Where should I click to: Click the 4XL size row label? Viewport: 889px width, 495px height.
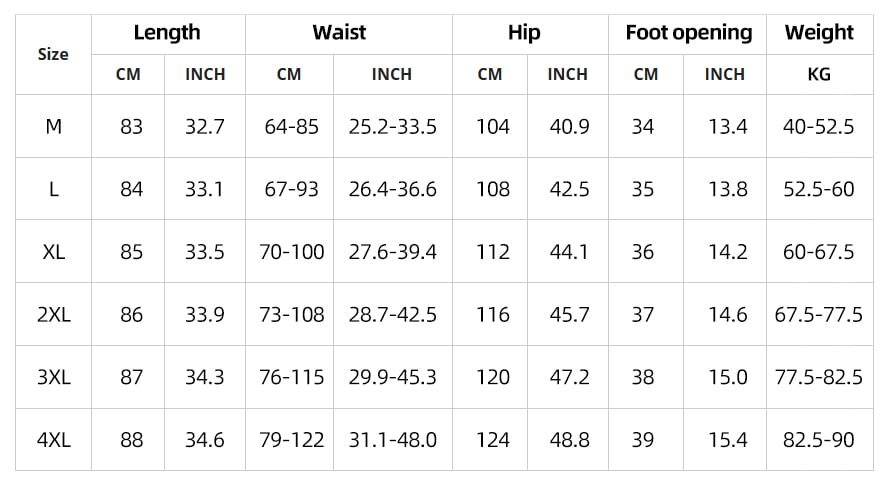[x=54, y=440]
